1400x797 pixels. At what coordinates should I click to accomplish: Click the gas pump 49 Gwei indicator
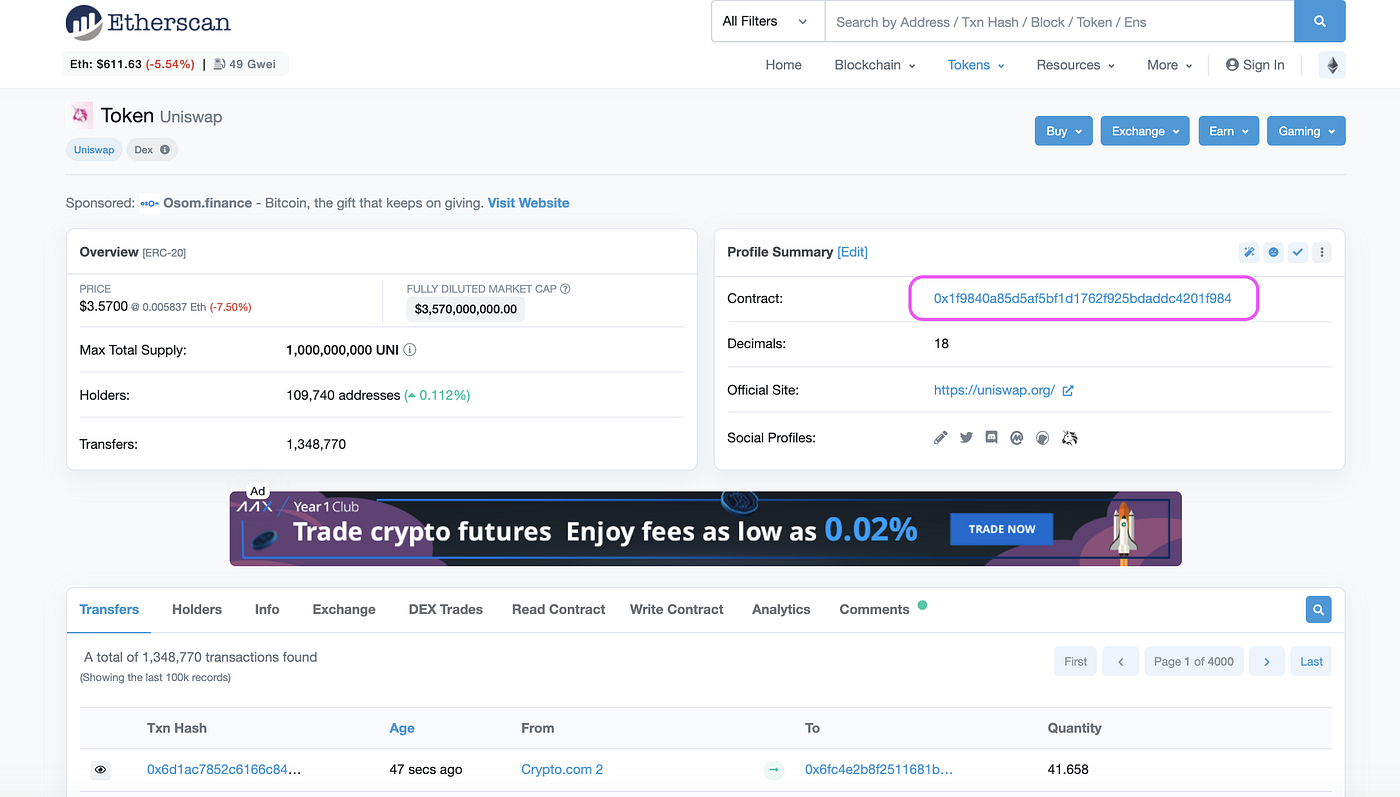tap(243, 64)
